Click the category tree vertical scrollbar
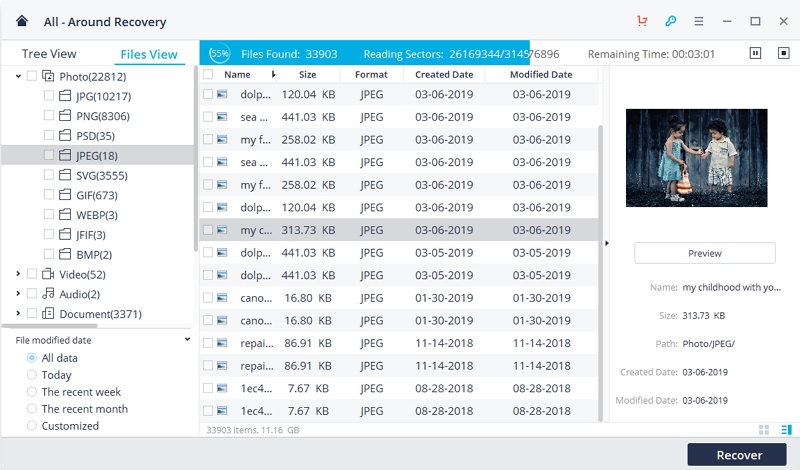The height and width of the screenshot is (470, 800). [x=195, y=158]
